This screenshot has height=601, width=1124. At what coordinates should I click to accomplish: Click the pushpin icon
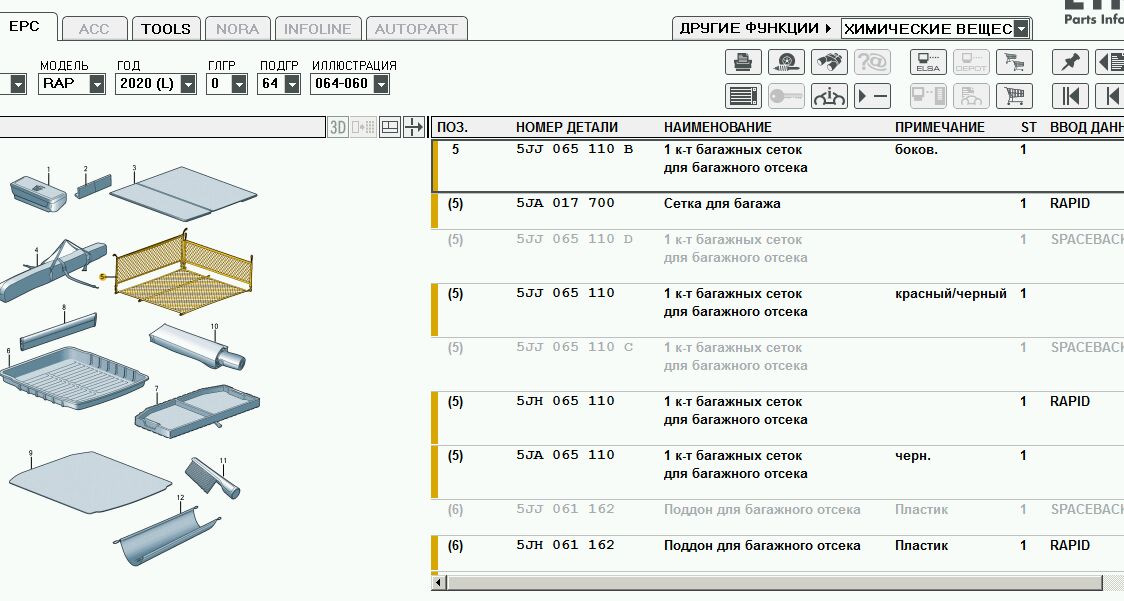click(x=1070, y=63)
